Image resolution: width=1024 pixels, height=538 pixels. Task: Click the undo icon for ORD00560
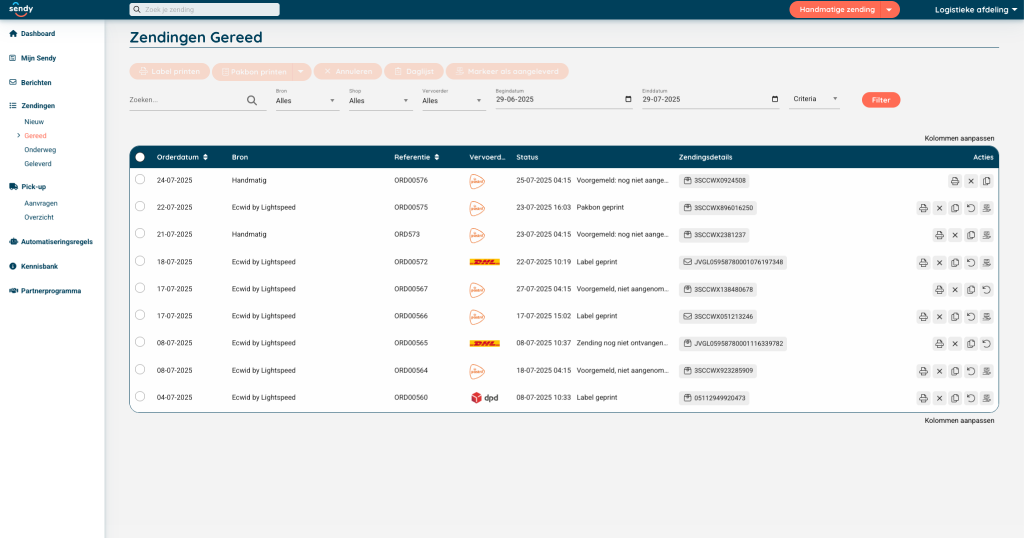(x=971, y=398)
